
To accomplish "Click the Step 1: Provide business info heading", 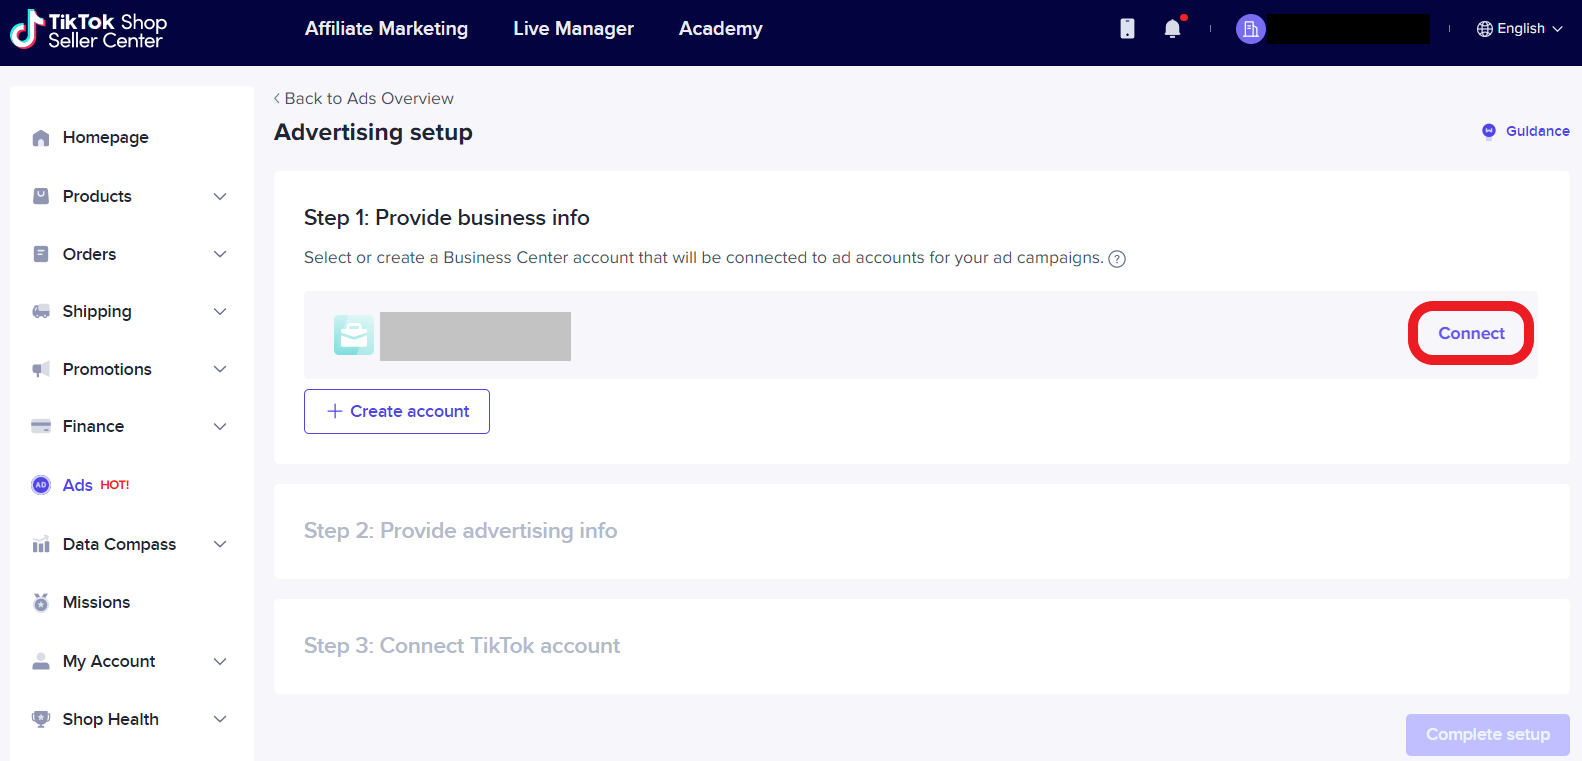I will coord(447,218).
